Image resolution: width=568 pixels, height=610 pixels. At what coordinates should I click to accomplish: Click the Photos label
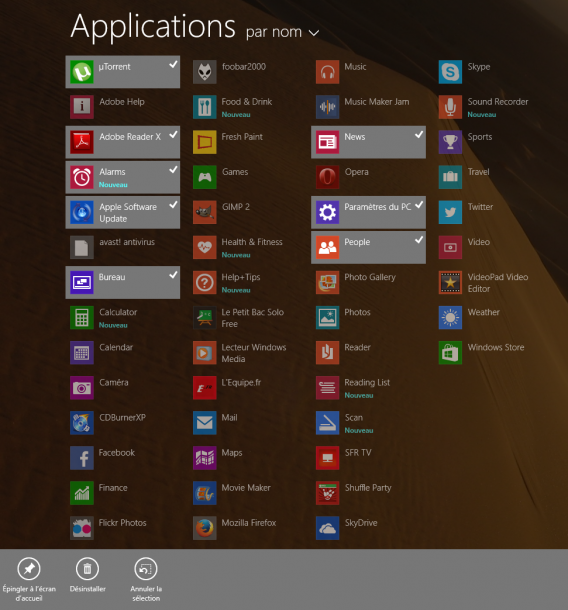[x=357, y=312]
